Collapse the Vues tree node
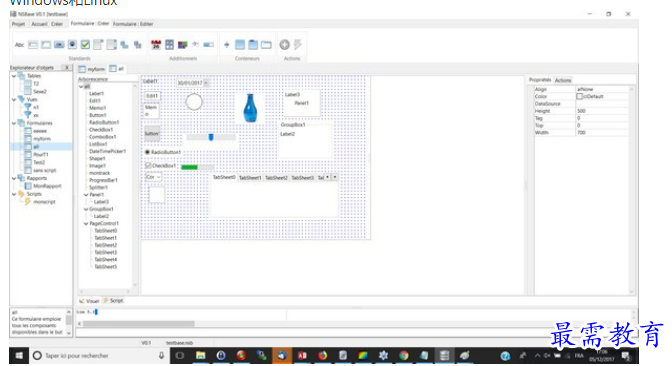Viewport: 672px width, 366px height. point(14,99)
